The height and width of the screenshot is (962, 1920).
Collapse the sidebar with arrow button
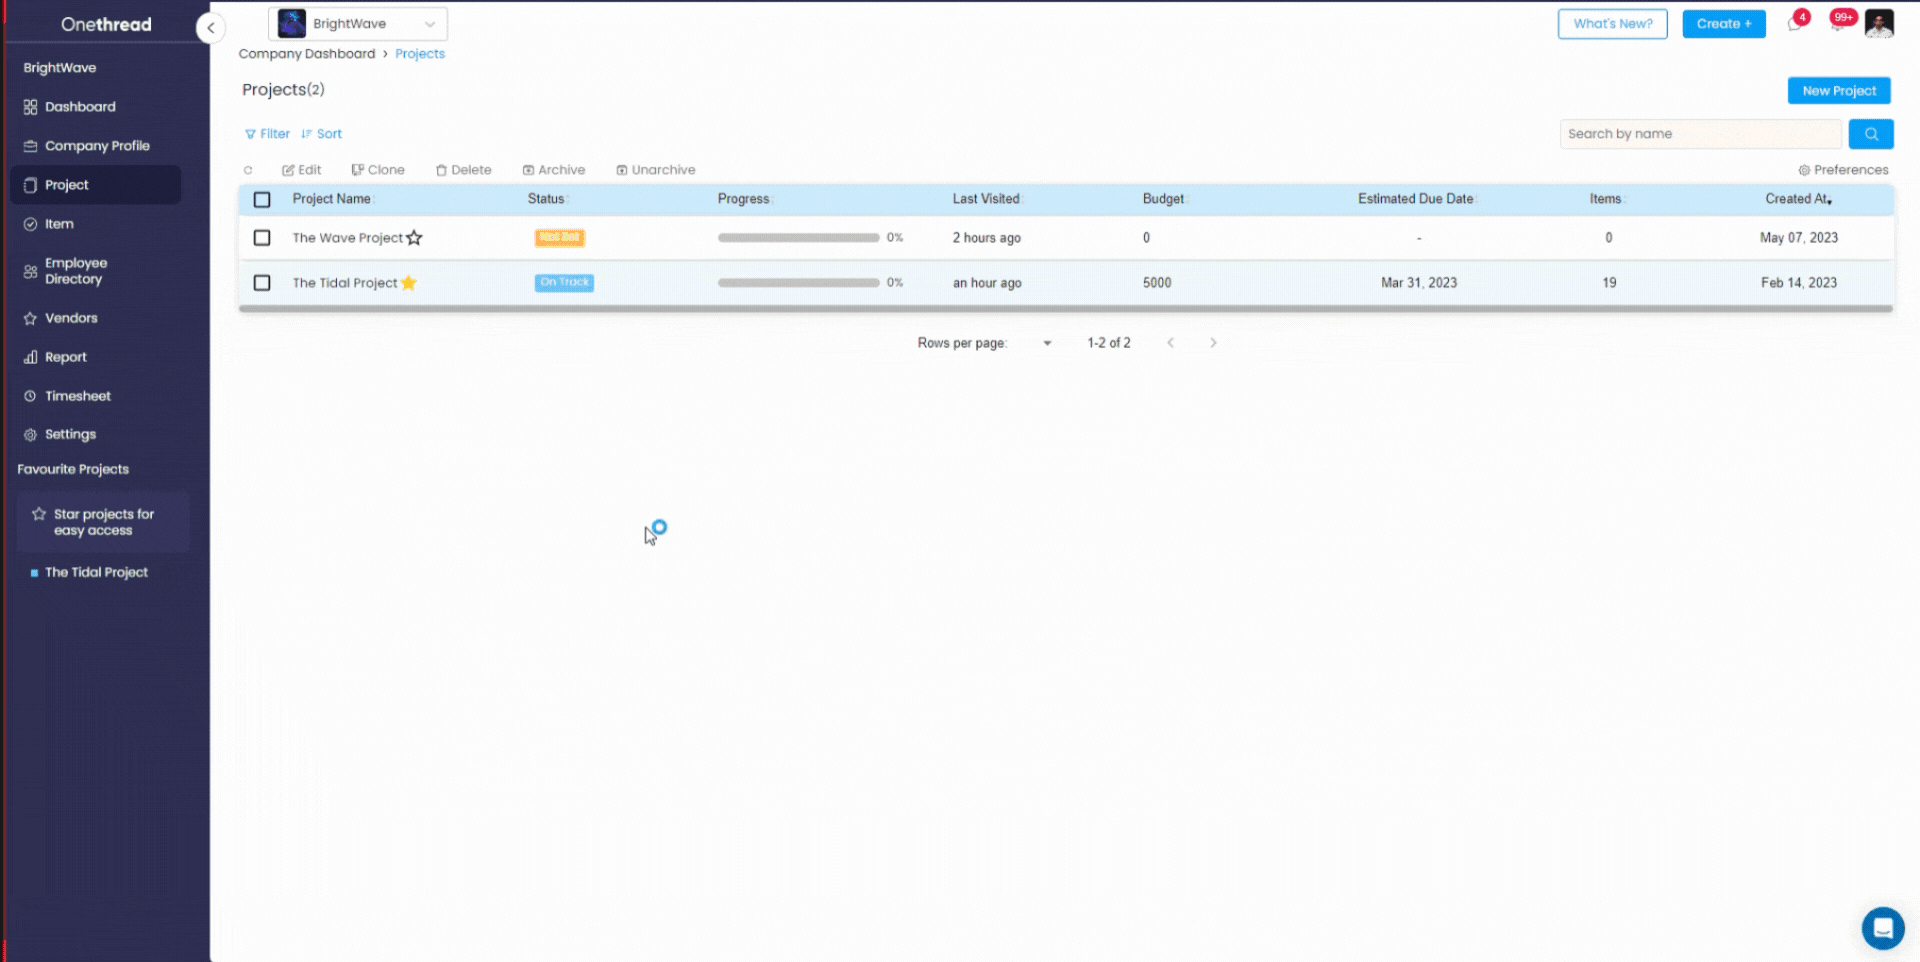(211, 28)
